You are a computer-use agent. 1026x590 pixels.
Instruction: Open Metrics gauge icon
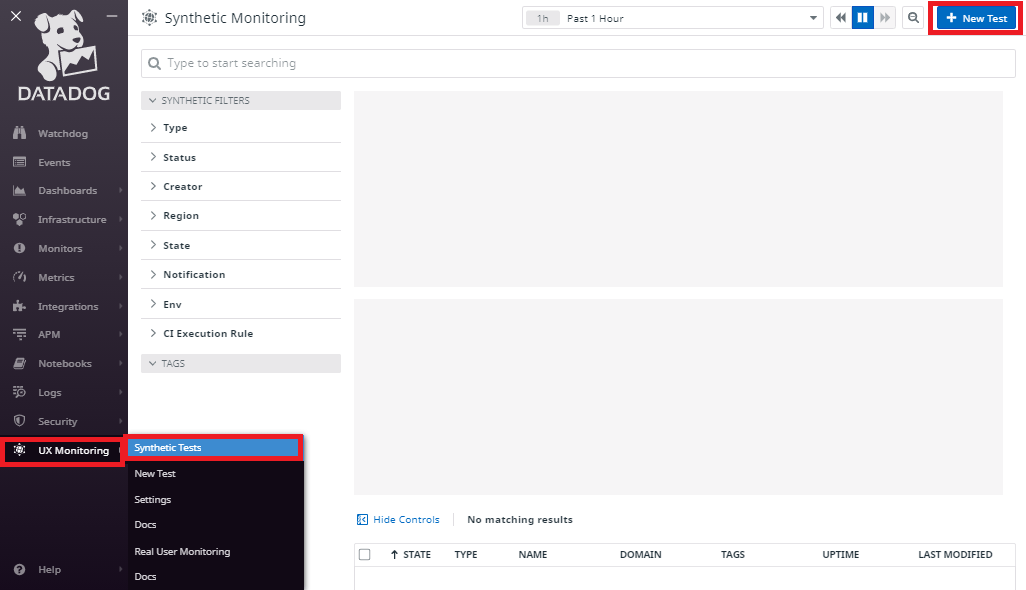[20, 277]
